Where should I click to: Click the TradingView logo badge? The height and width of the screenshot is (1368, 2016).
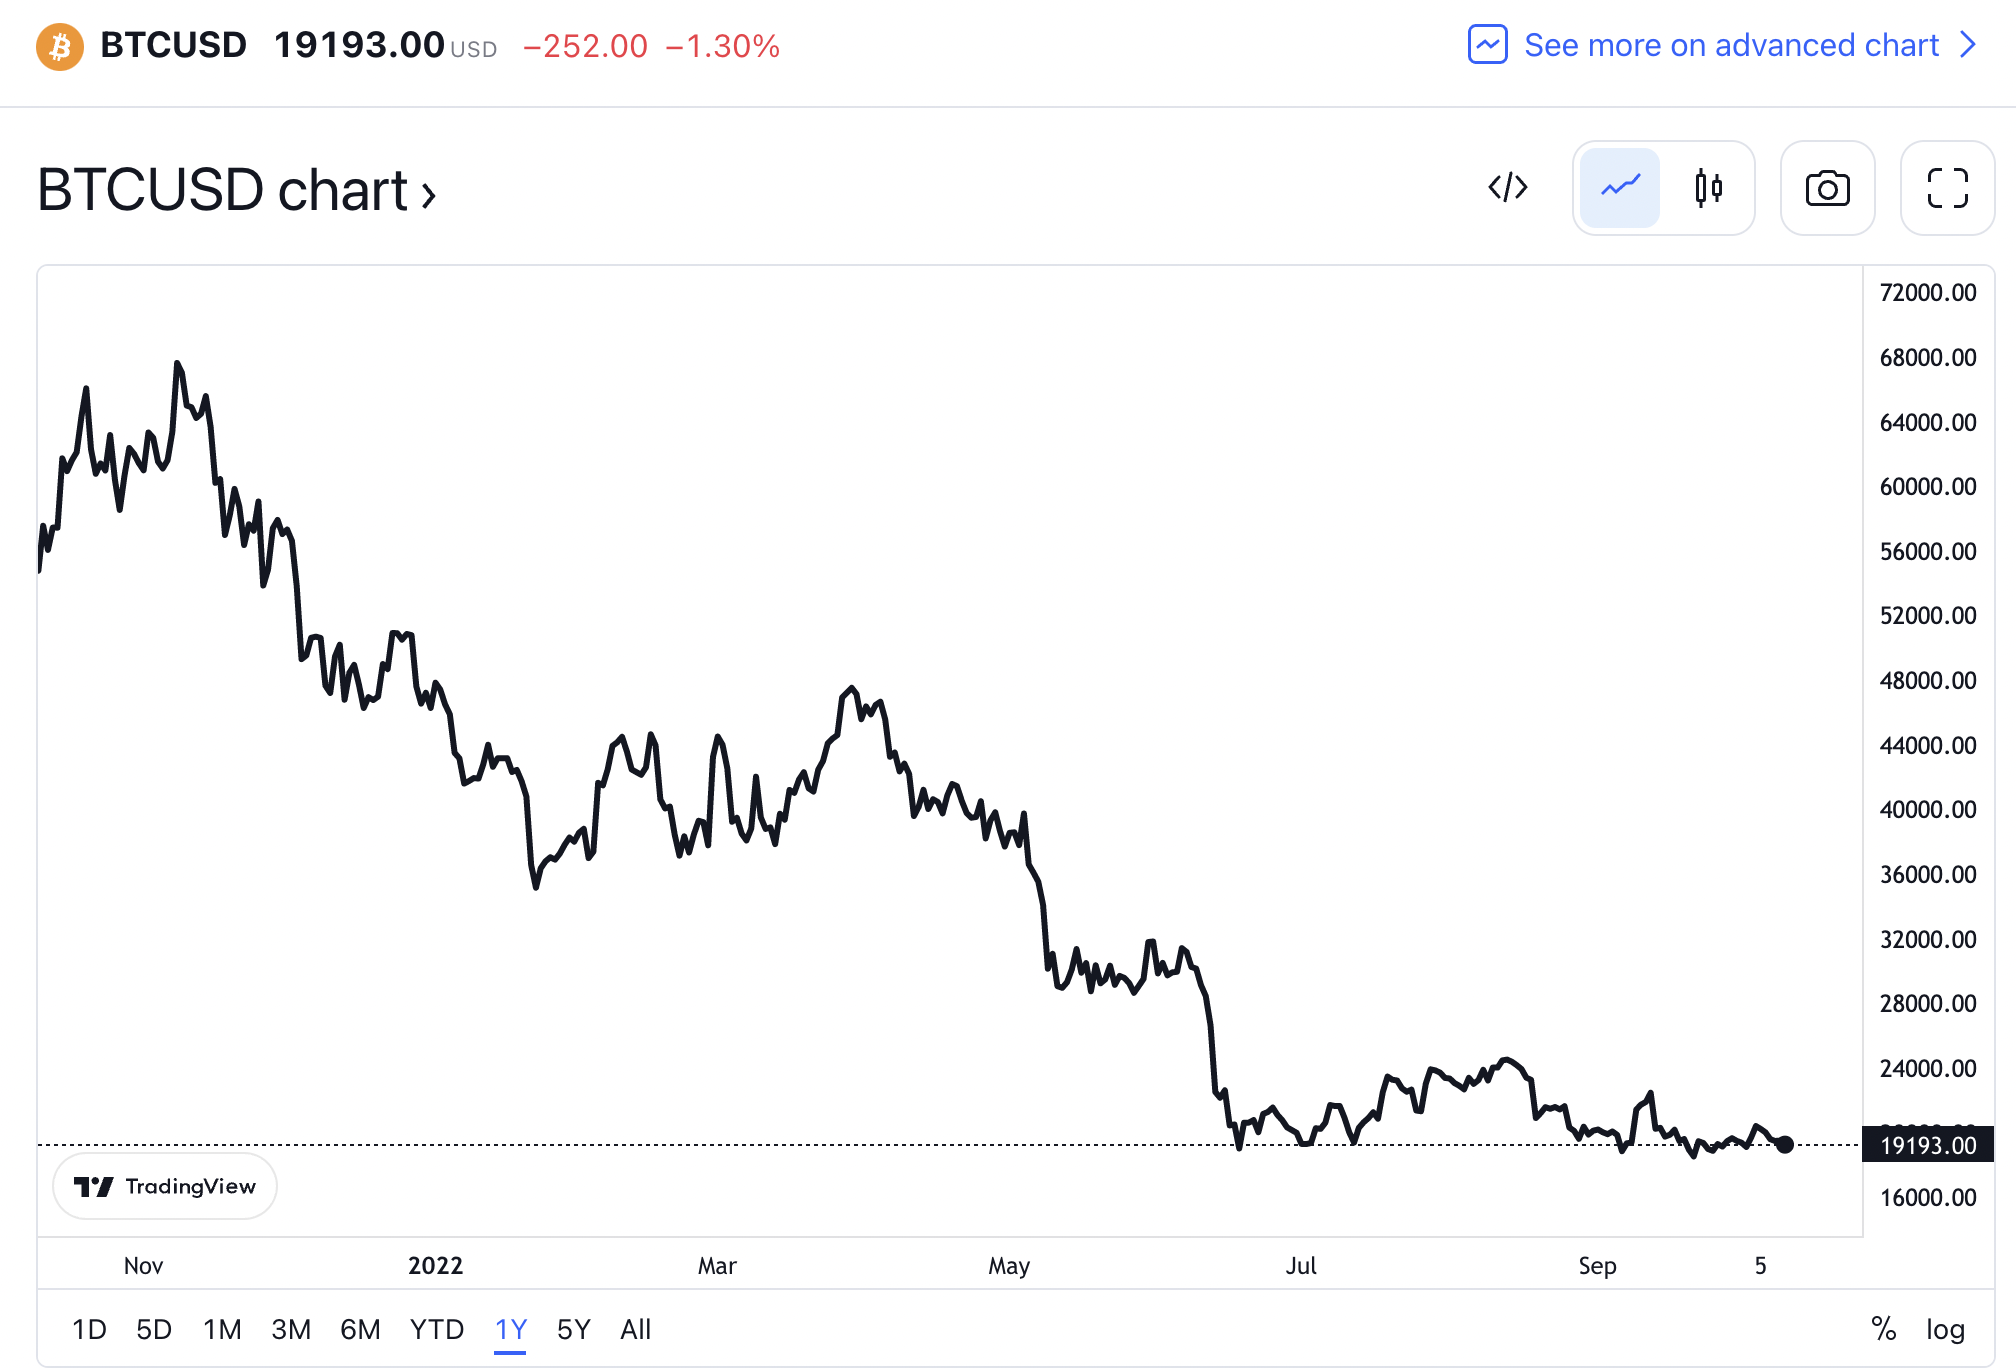coord(165,1186)
